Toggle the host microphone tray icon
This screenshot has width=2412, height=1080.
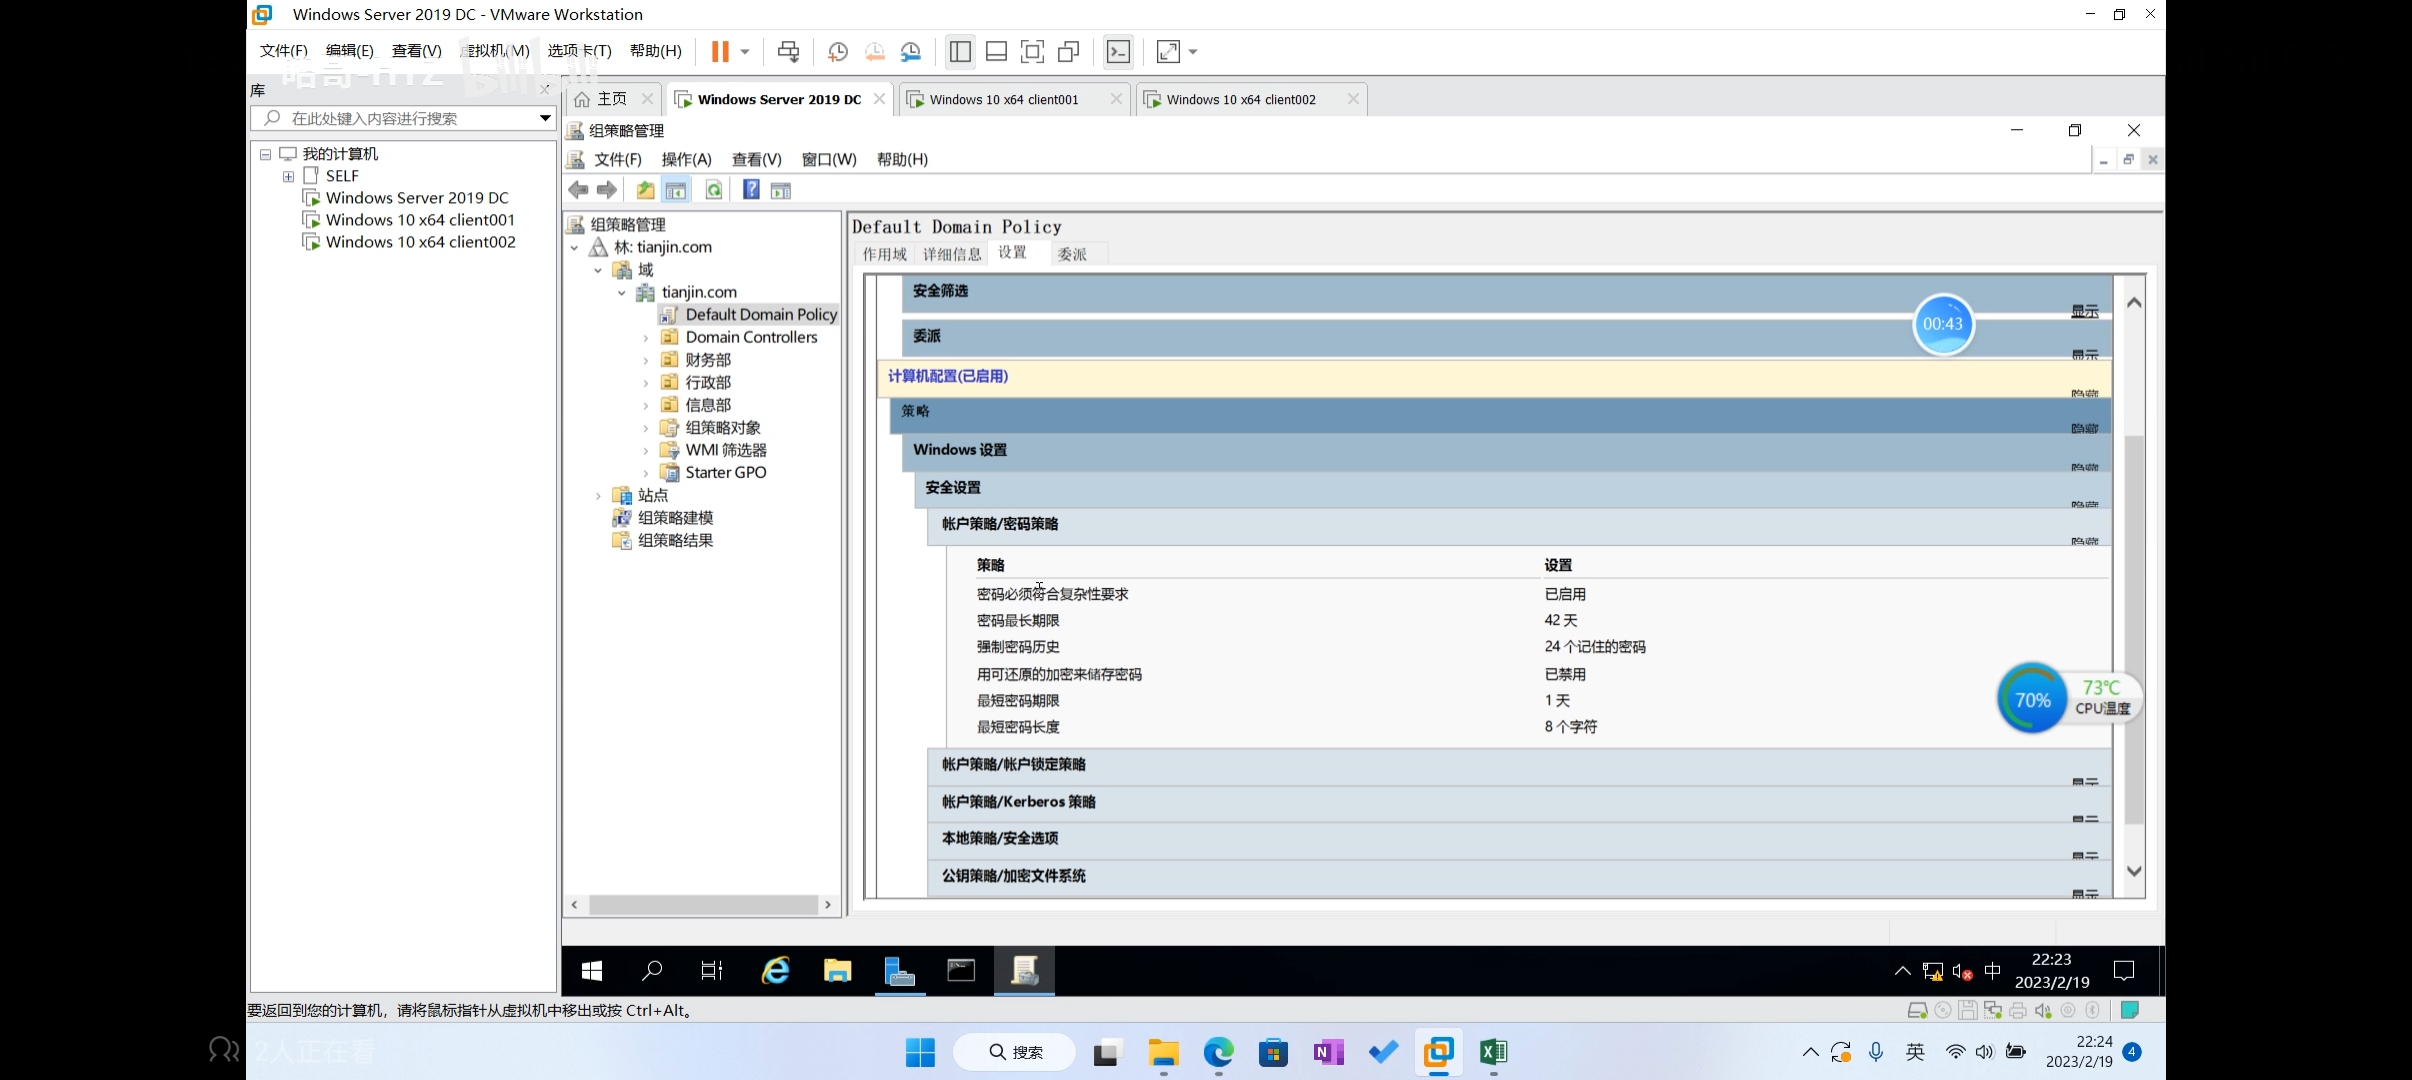point(1876,1052)
